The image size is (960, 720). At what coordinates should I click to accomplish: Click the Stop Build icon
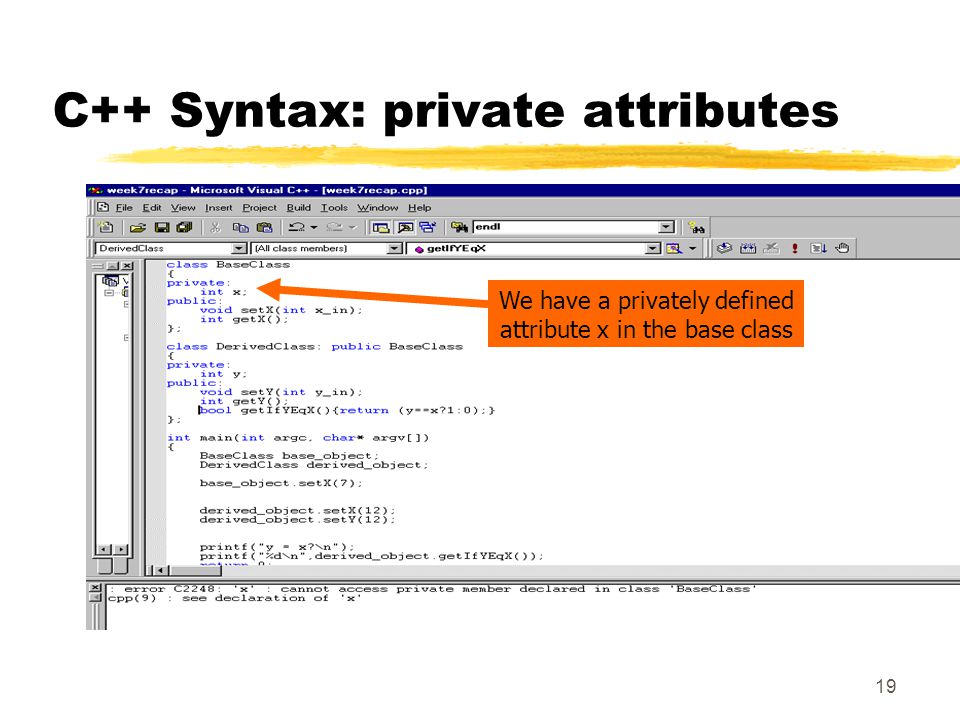coord(771,248)
